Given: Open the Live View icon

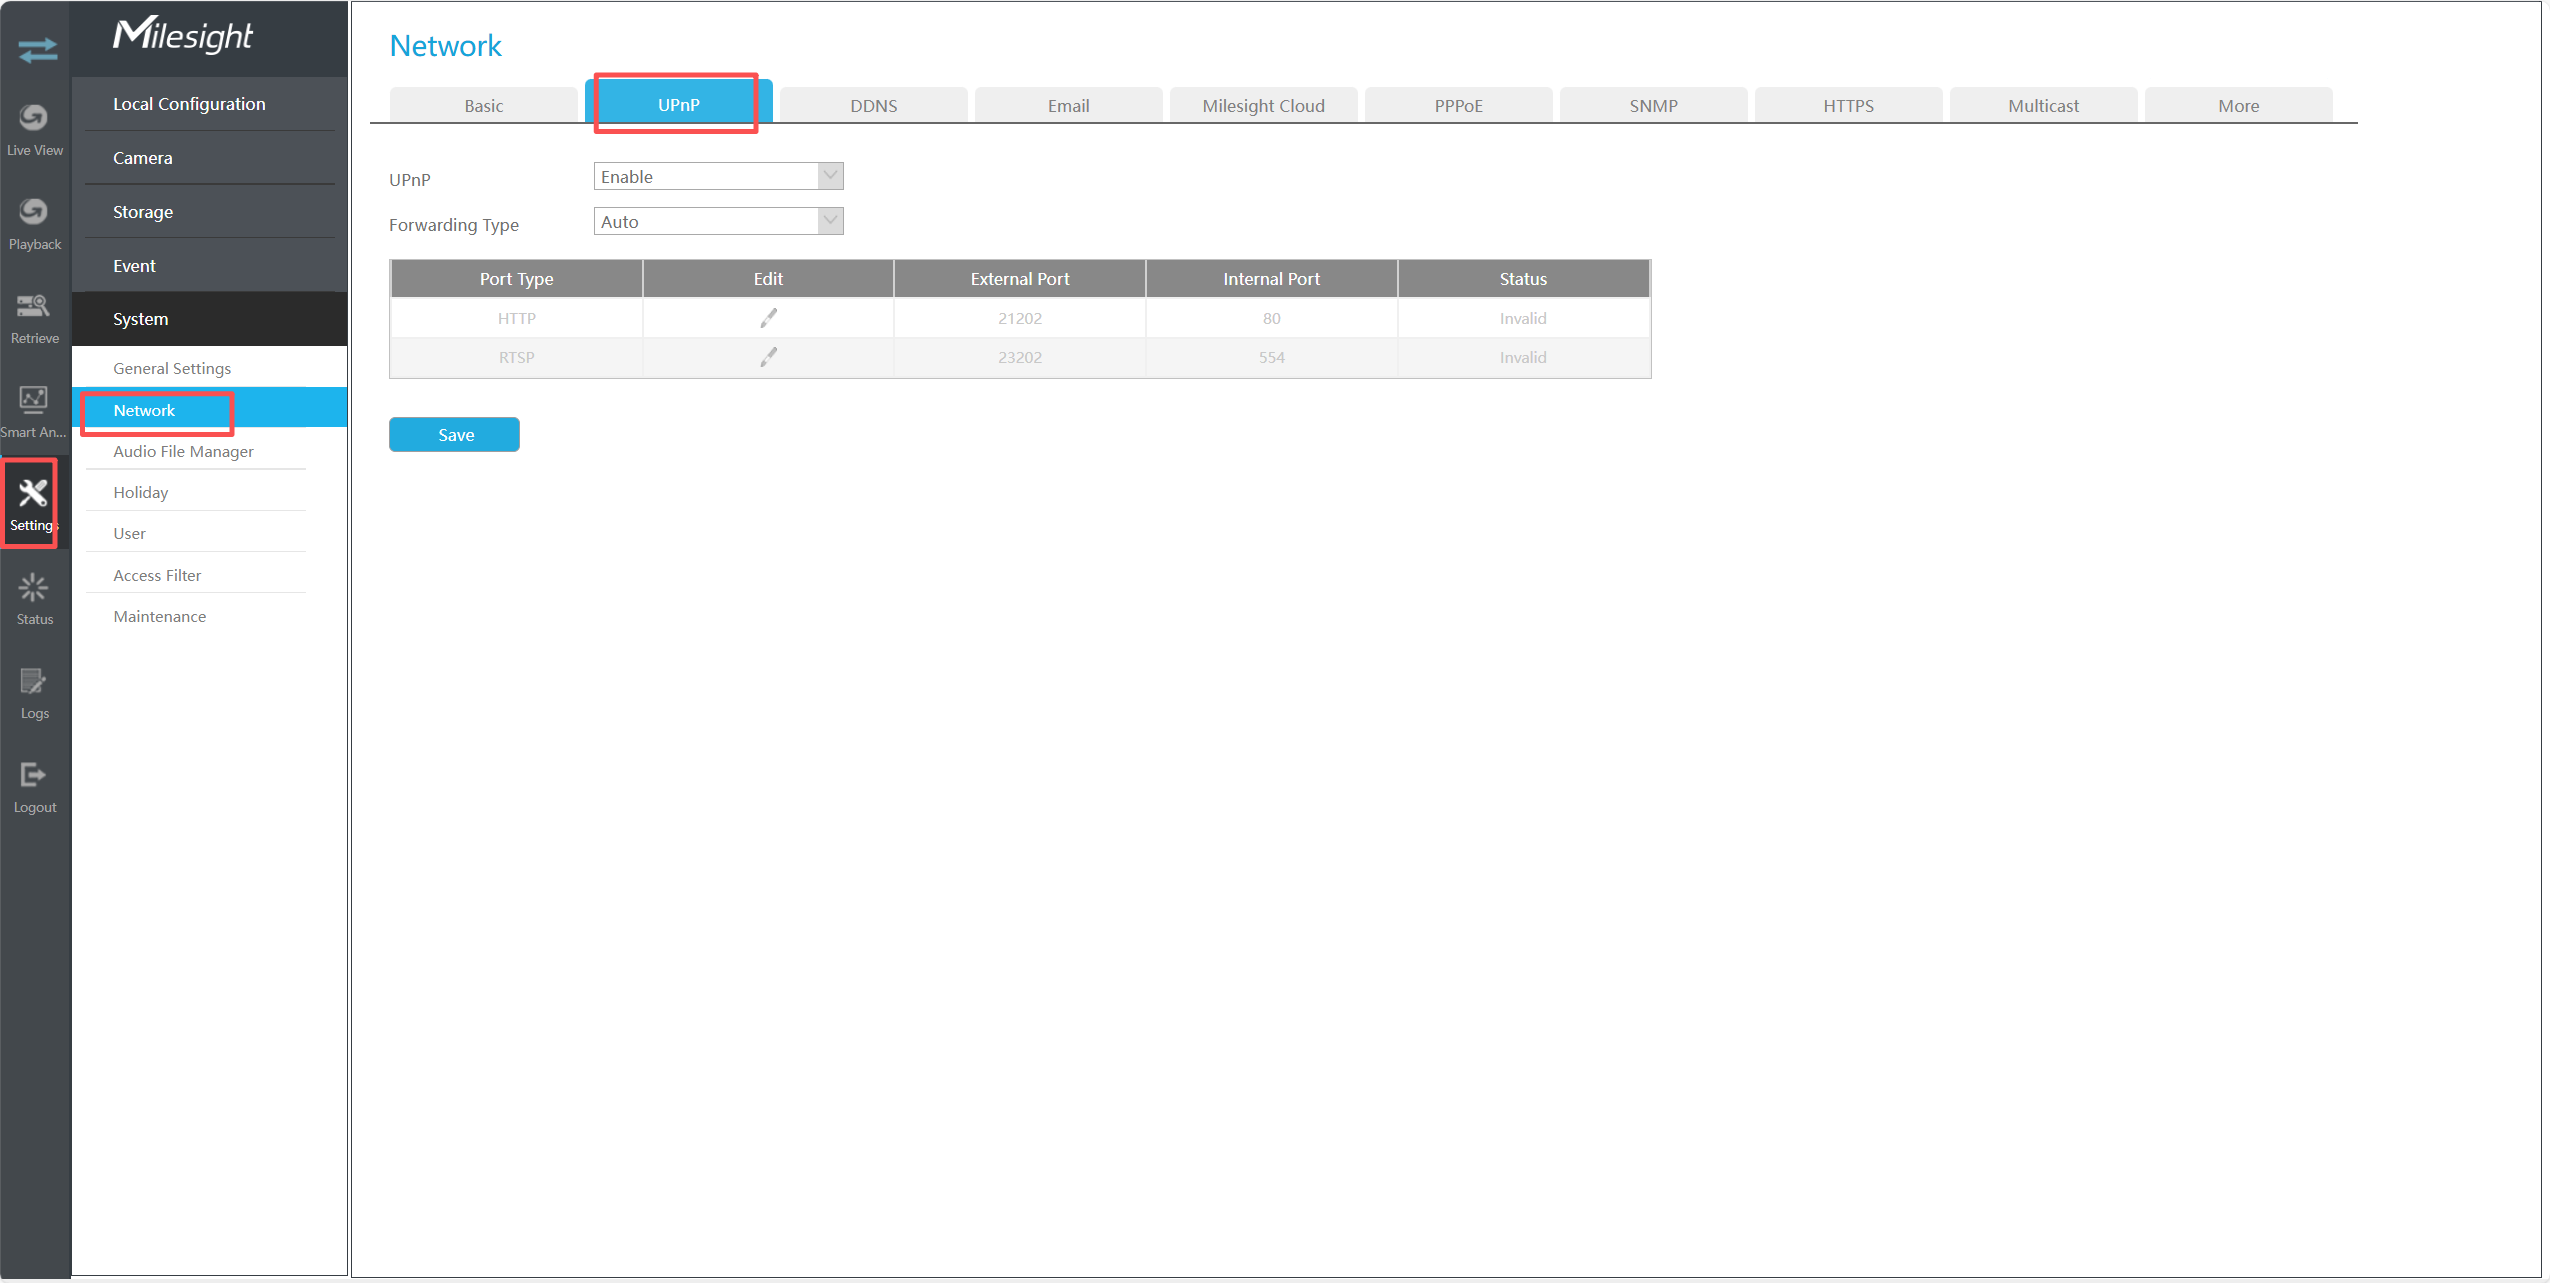Looking at the screenshot, I should pyautogui.click(x=34, y=119).
